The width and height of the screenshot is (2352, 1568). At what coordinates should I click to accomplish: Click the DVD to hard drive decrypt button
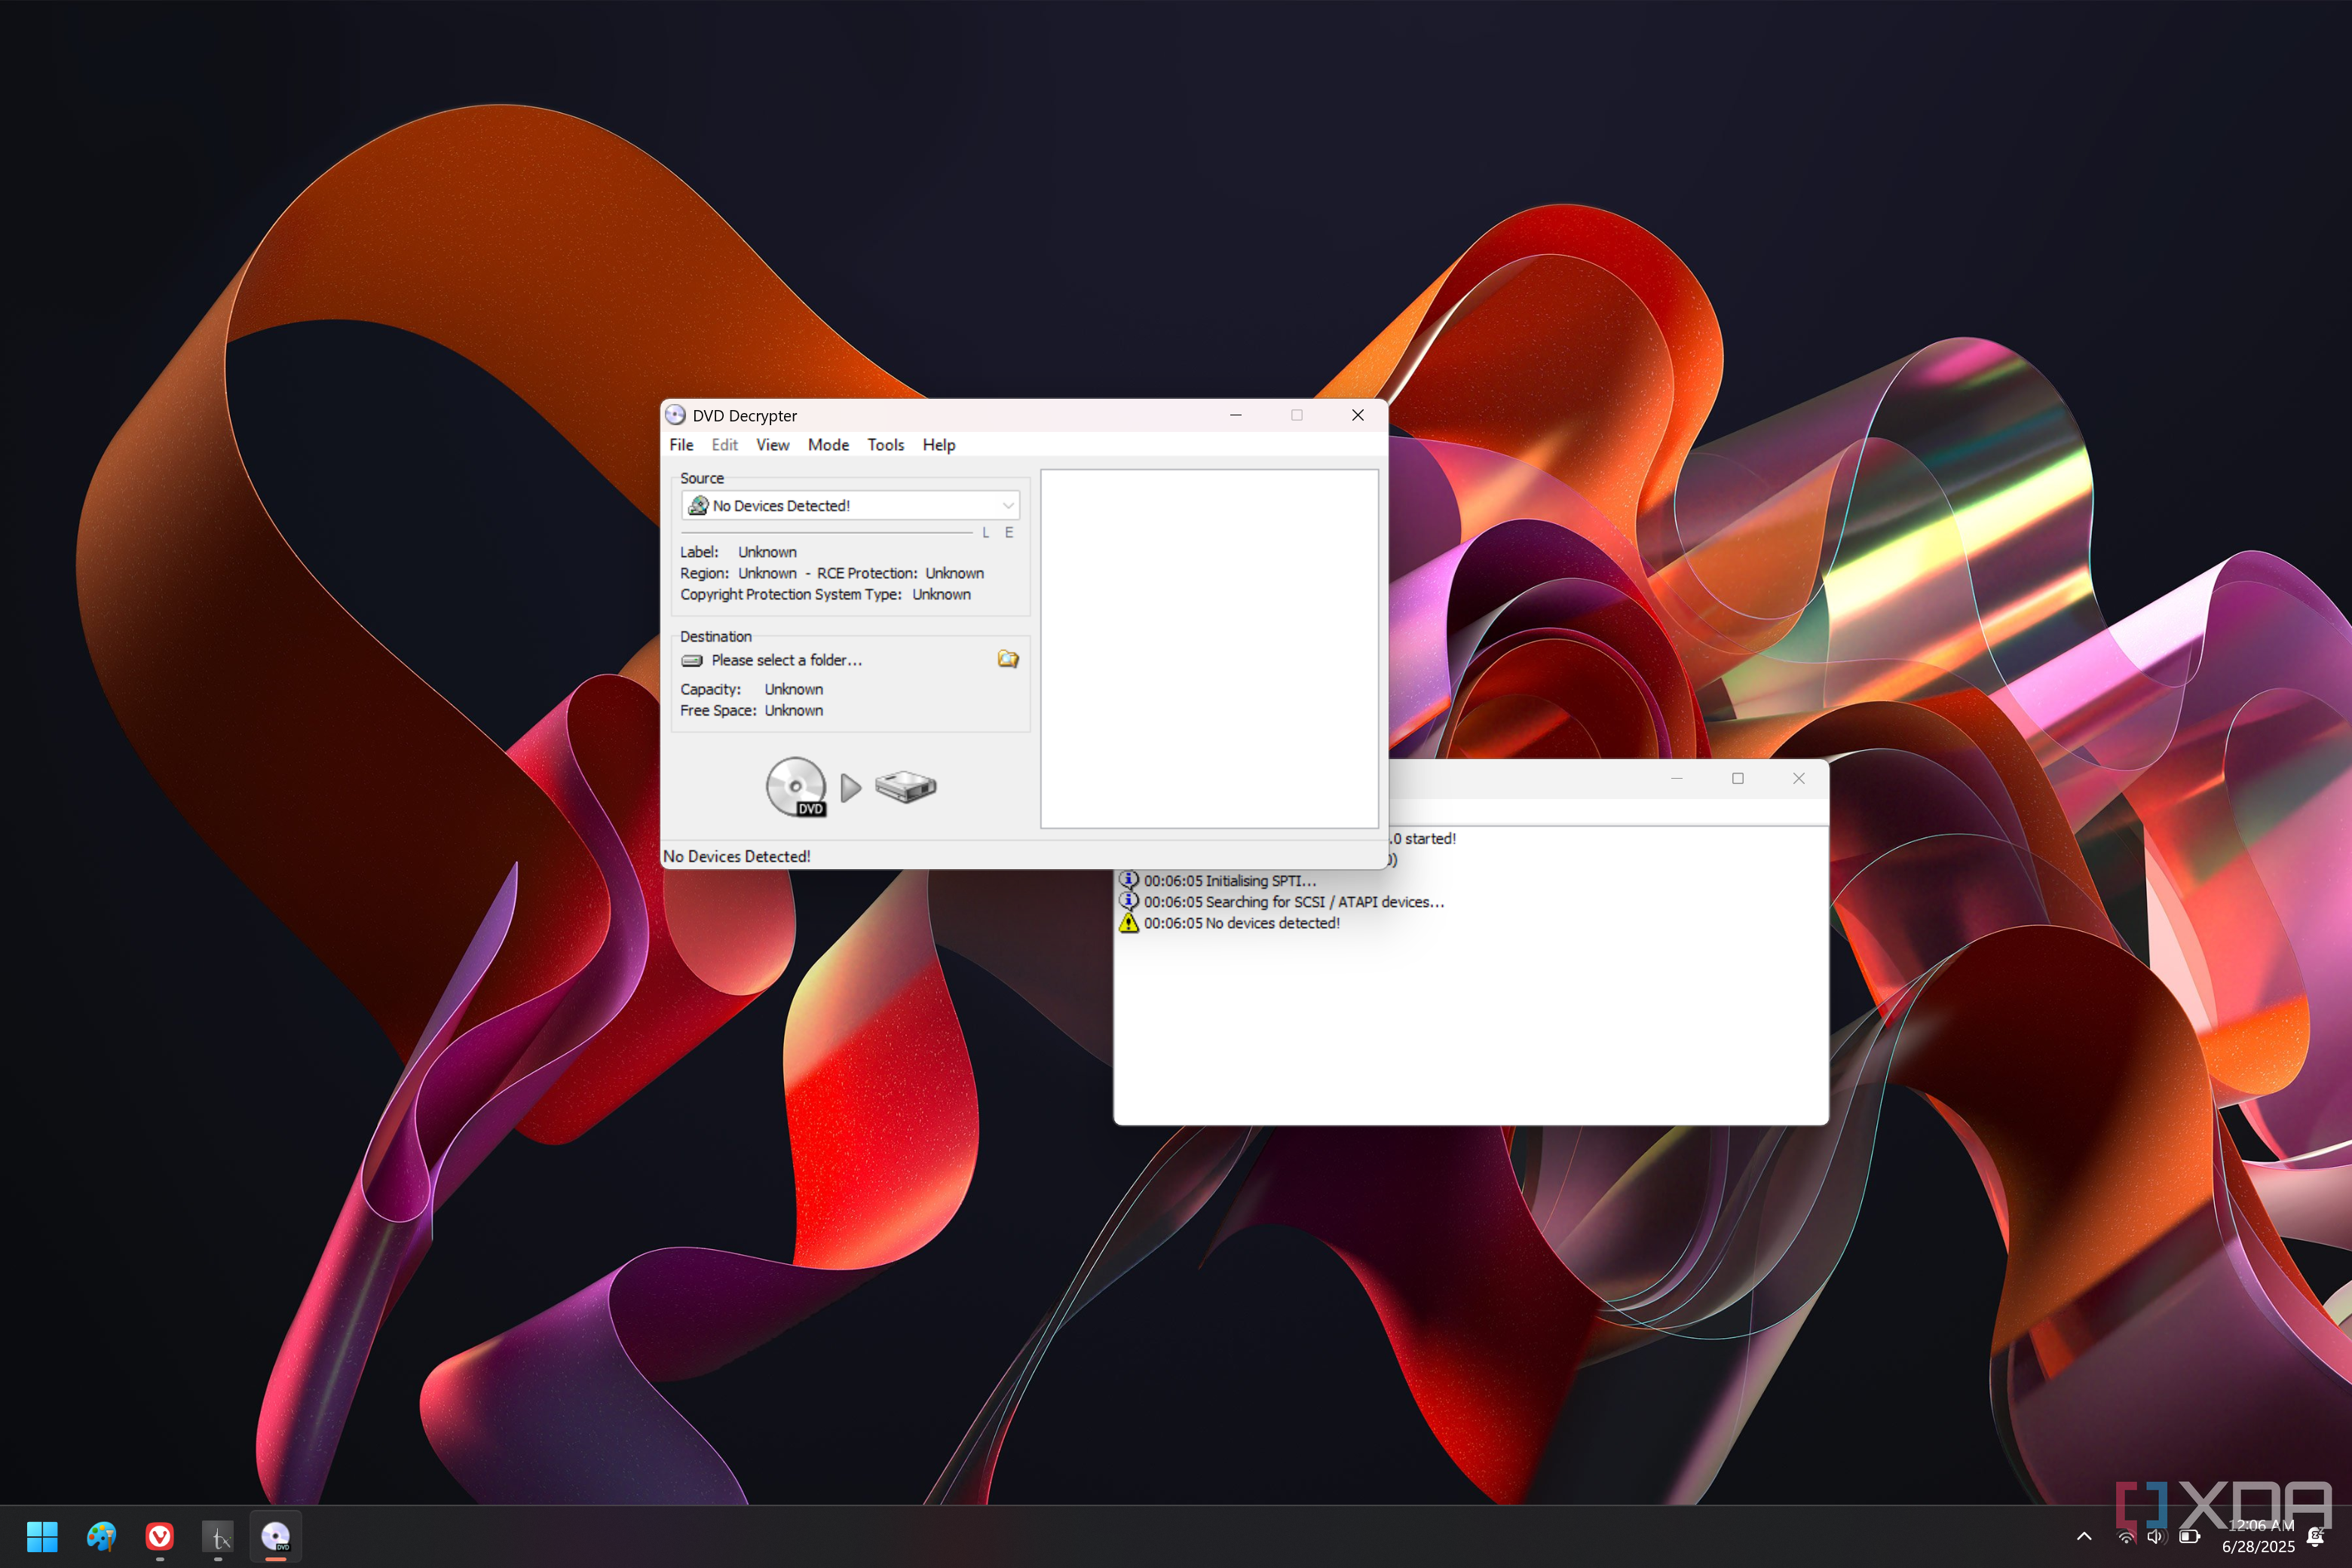(x=851, y=787)
